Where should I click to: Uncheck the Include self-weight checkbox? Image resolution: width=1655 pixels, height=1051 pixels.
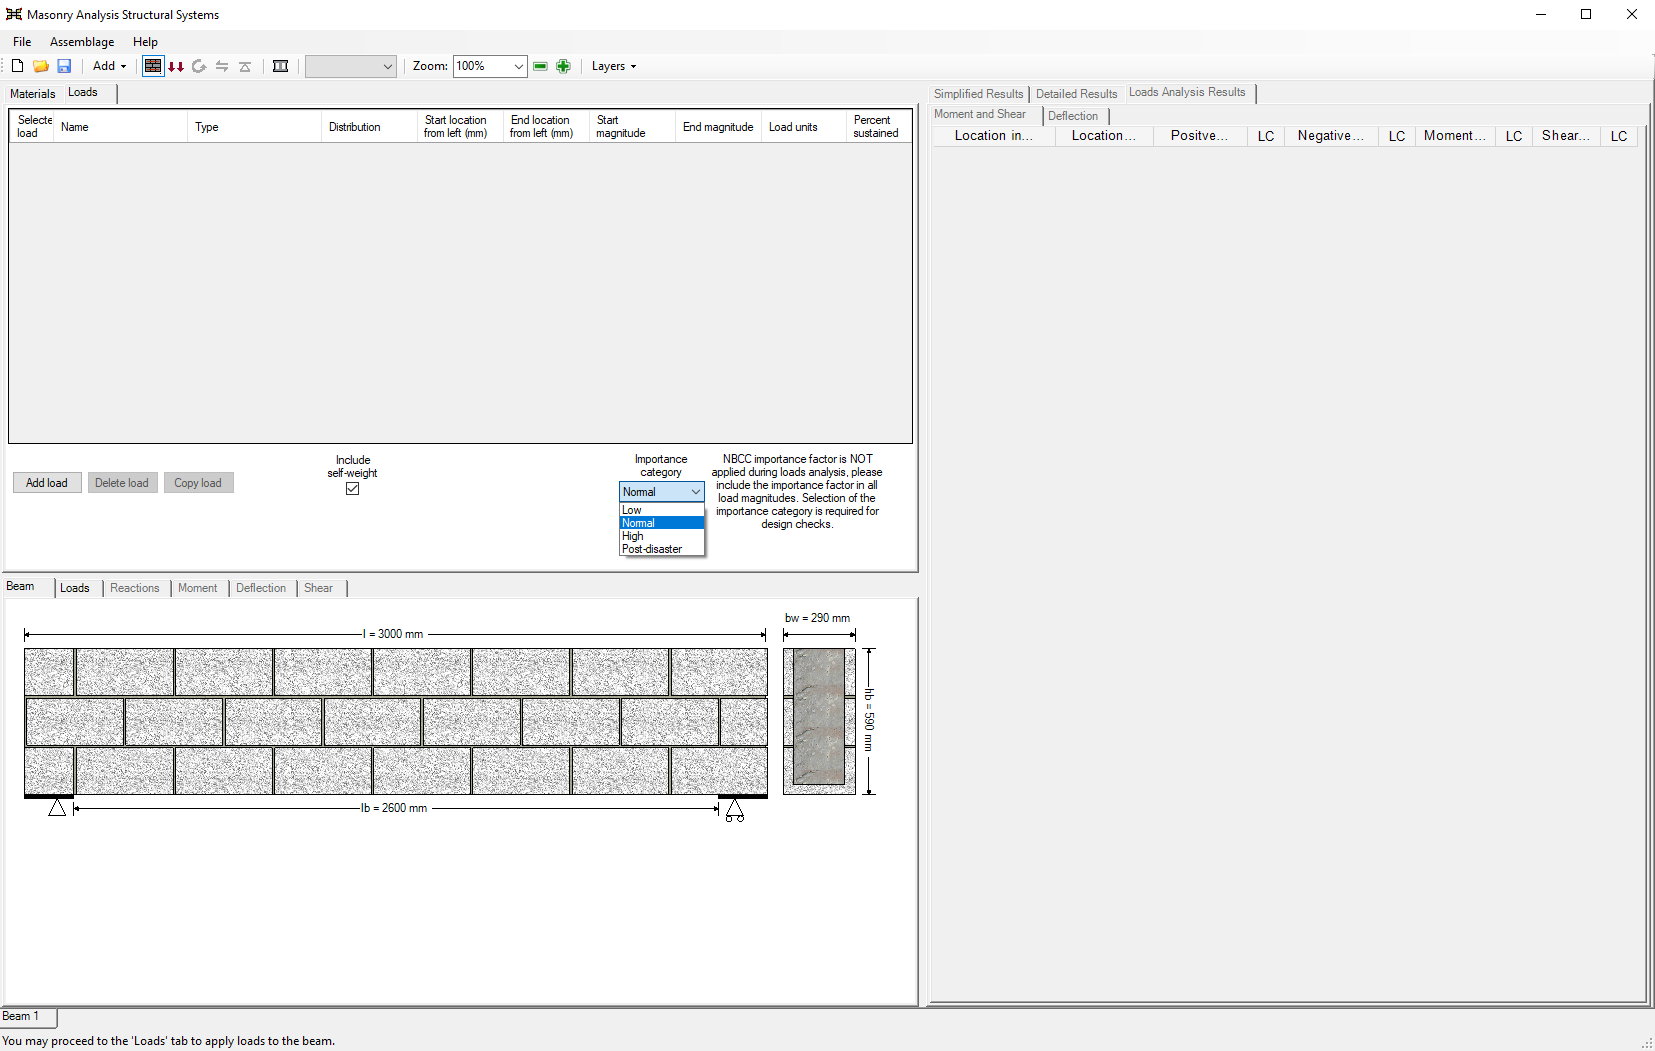[352, 489]
